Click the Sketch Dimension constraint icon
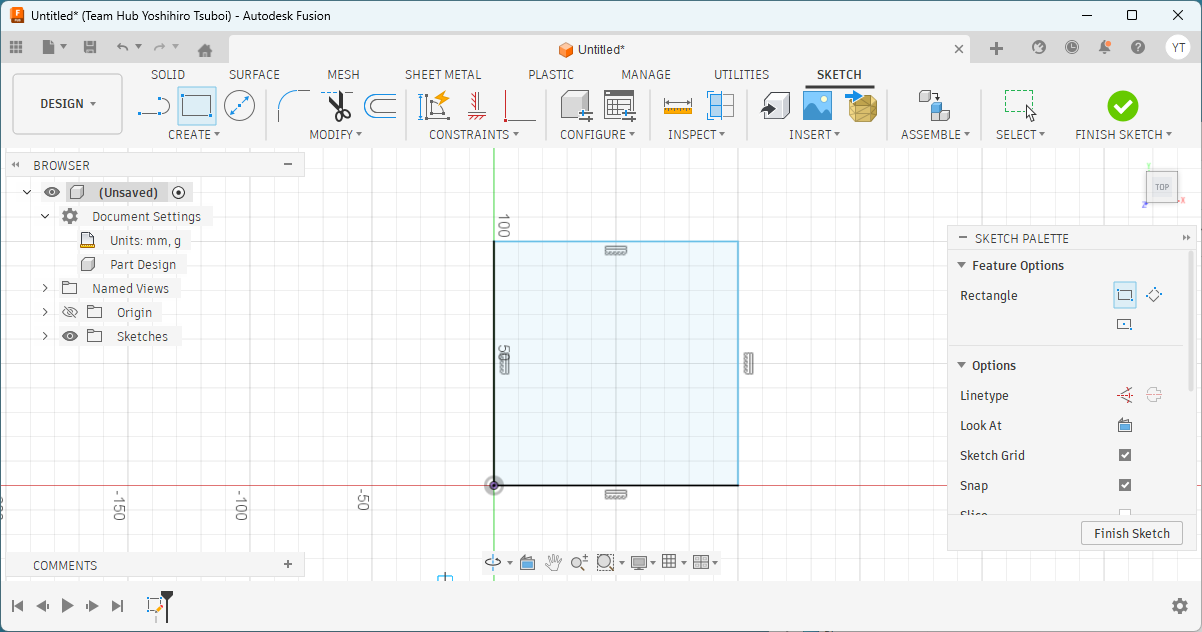Image resolution: width=1202 pixels, height=632 pixels. pyautogui.click(x=434, y=105)
